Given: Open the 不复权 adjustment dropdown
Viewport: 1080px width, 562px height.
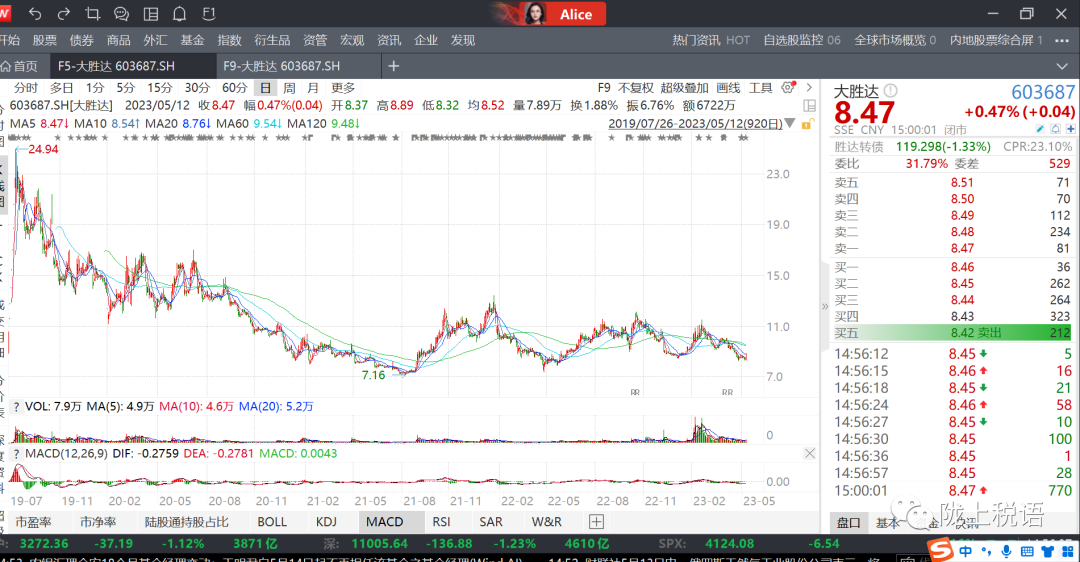Looking at the screenshot, I should (x=635, y=87).
